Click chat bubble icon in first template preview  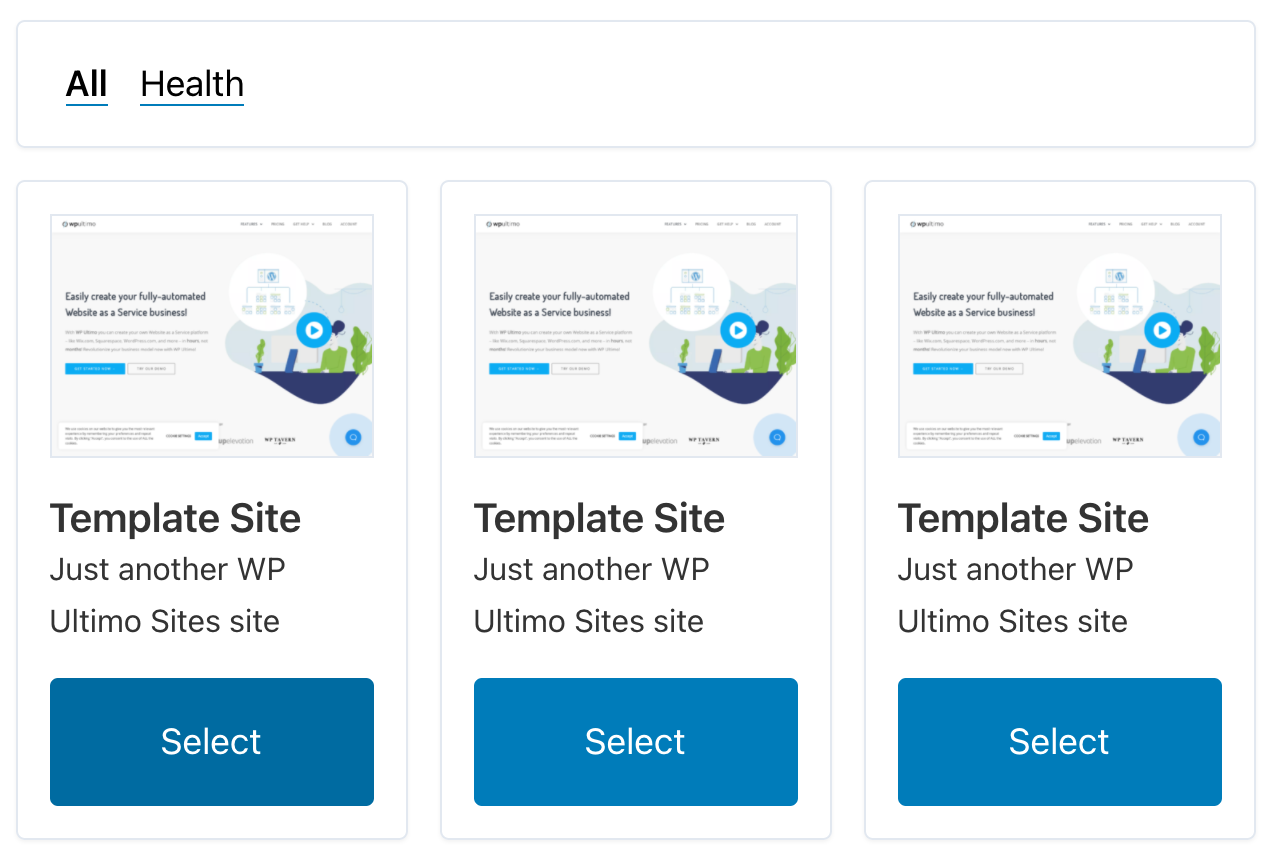[353, 437]
